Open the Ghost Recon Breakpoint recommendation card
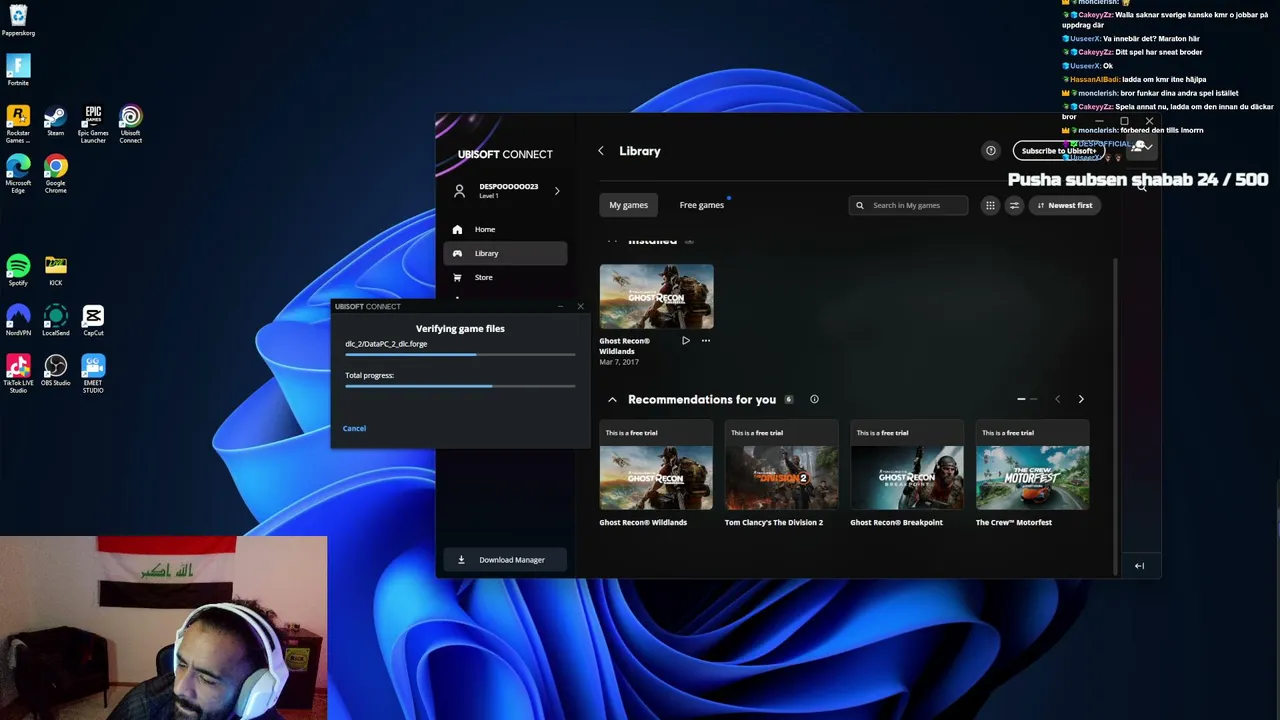Viewport: 1280px width, 720px height. 907,473
